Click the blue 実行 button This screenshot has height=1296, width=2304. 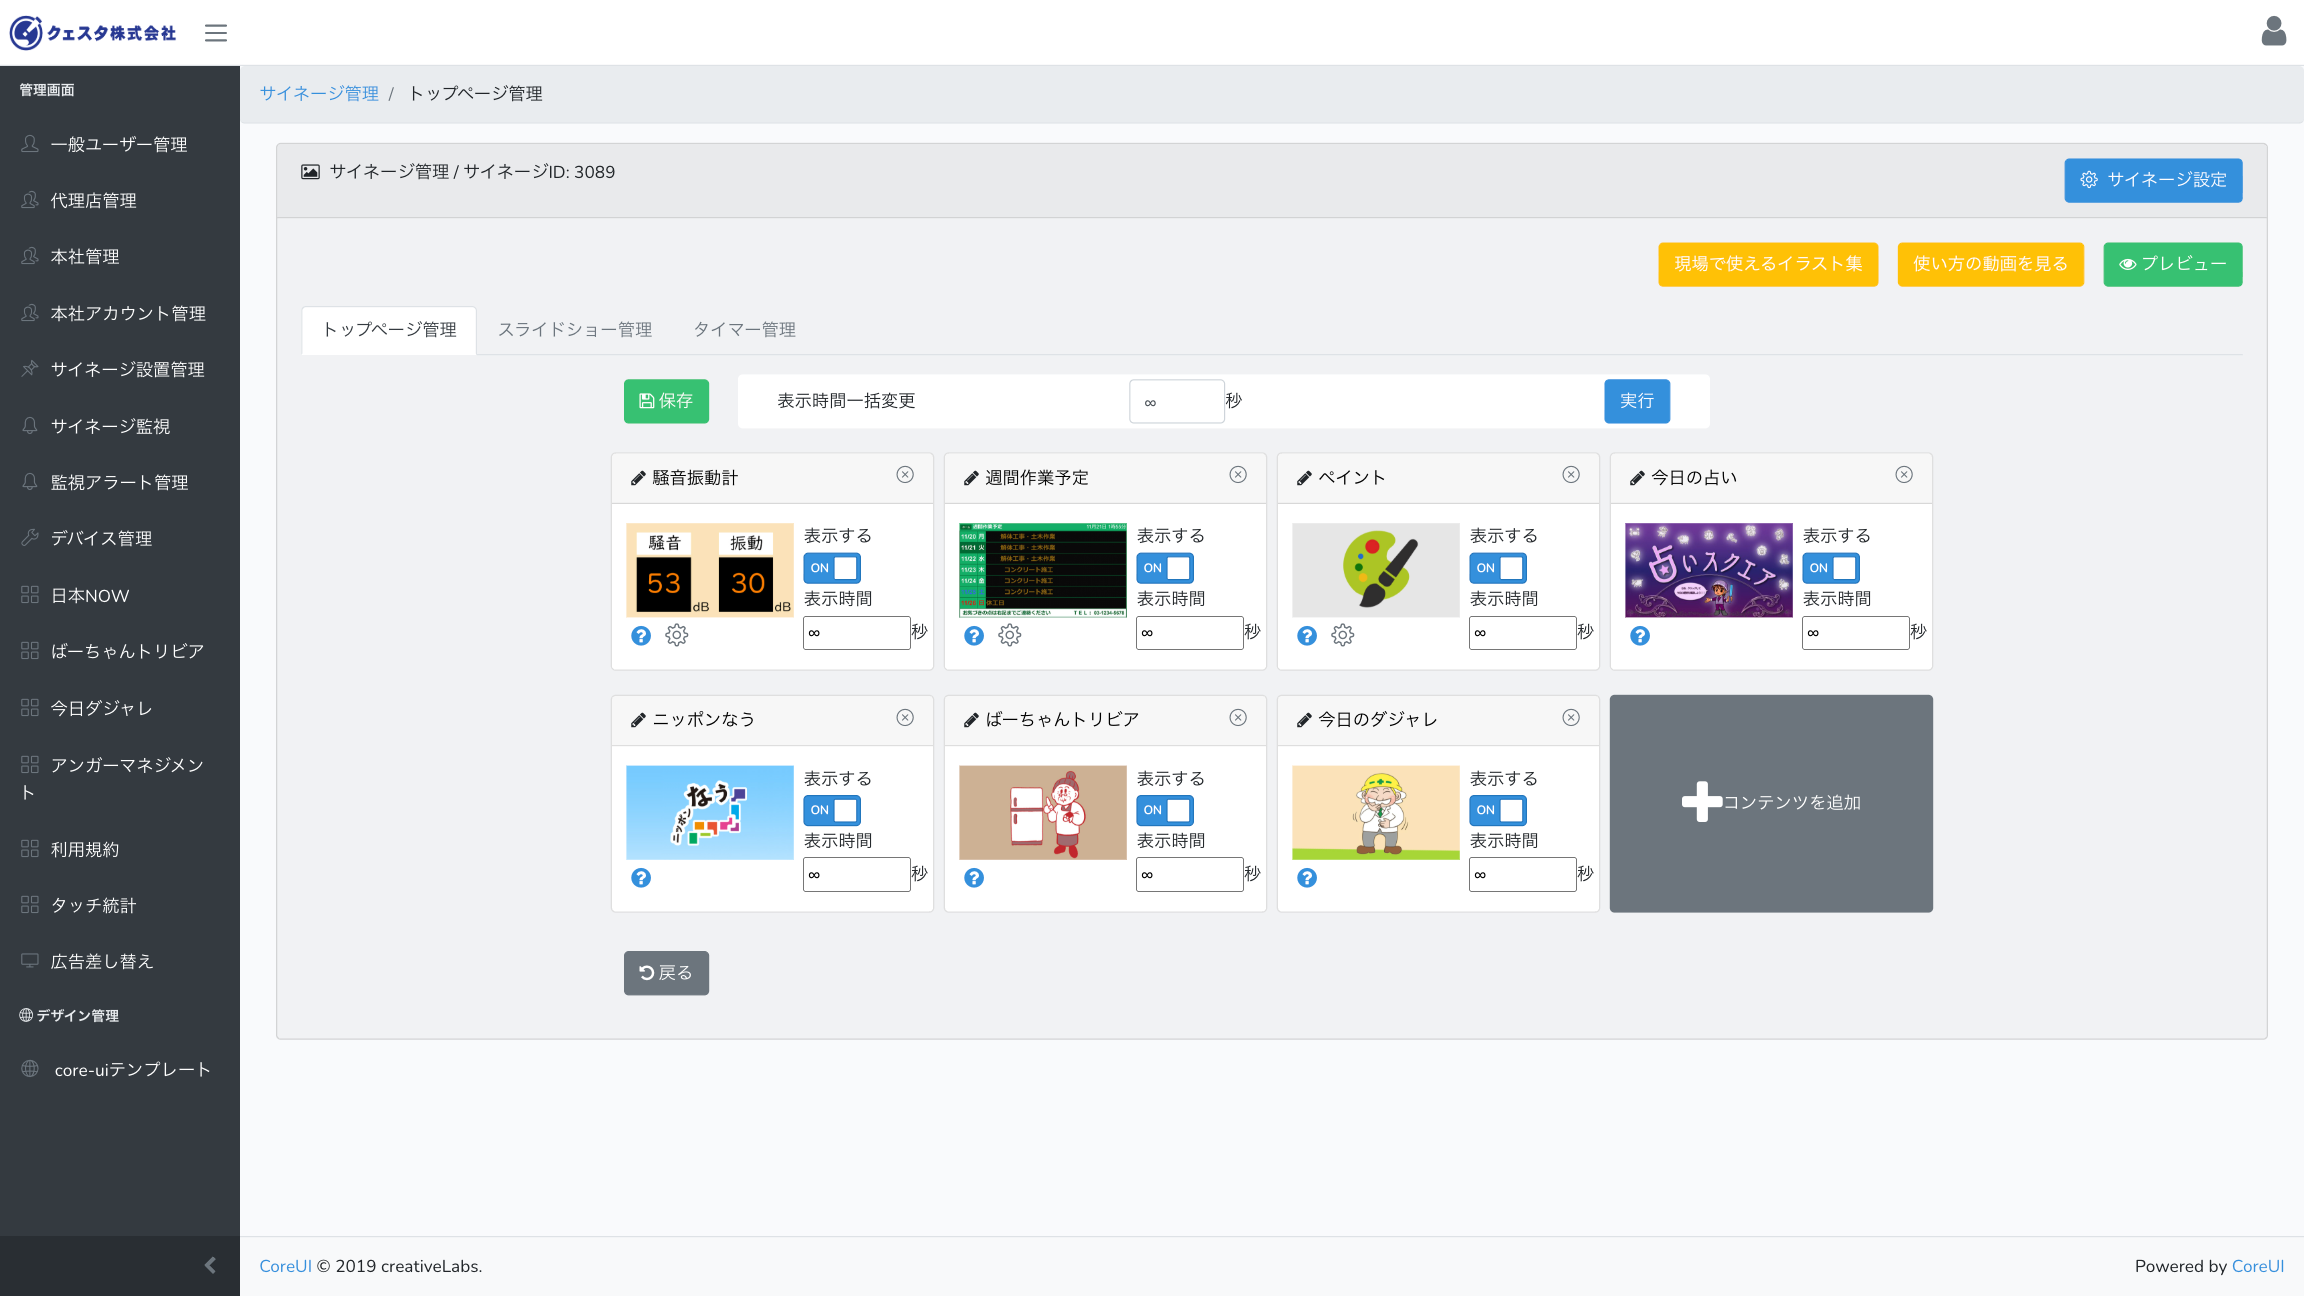(1637, 401)
